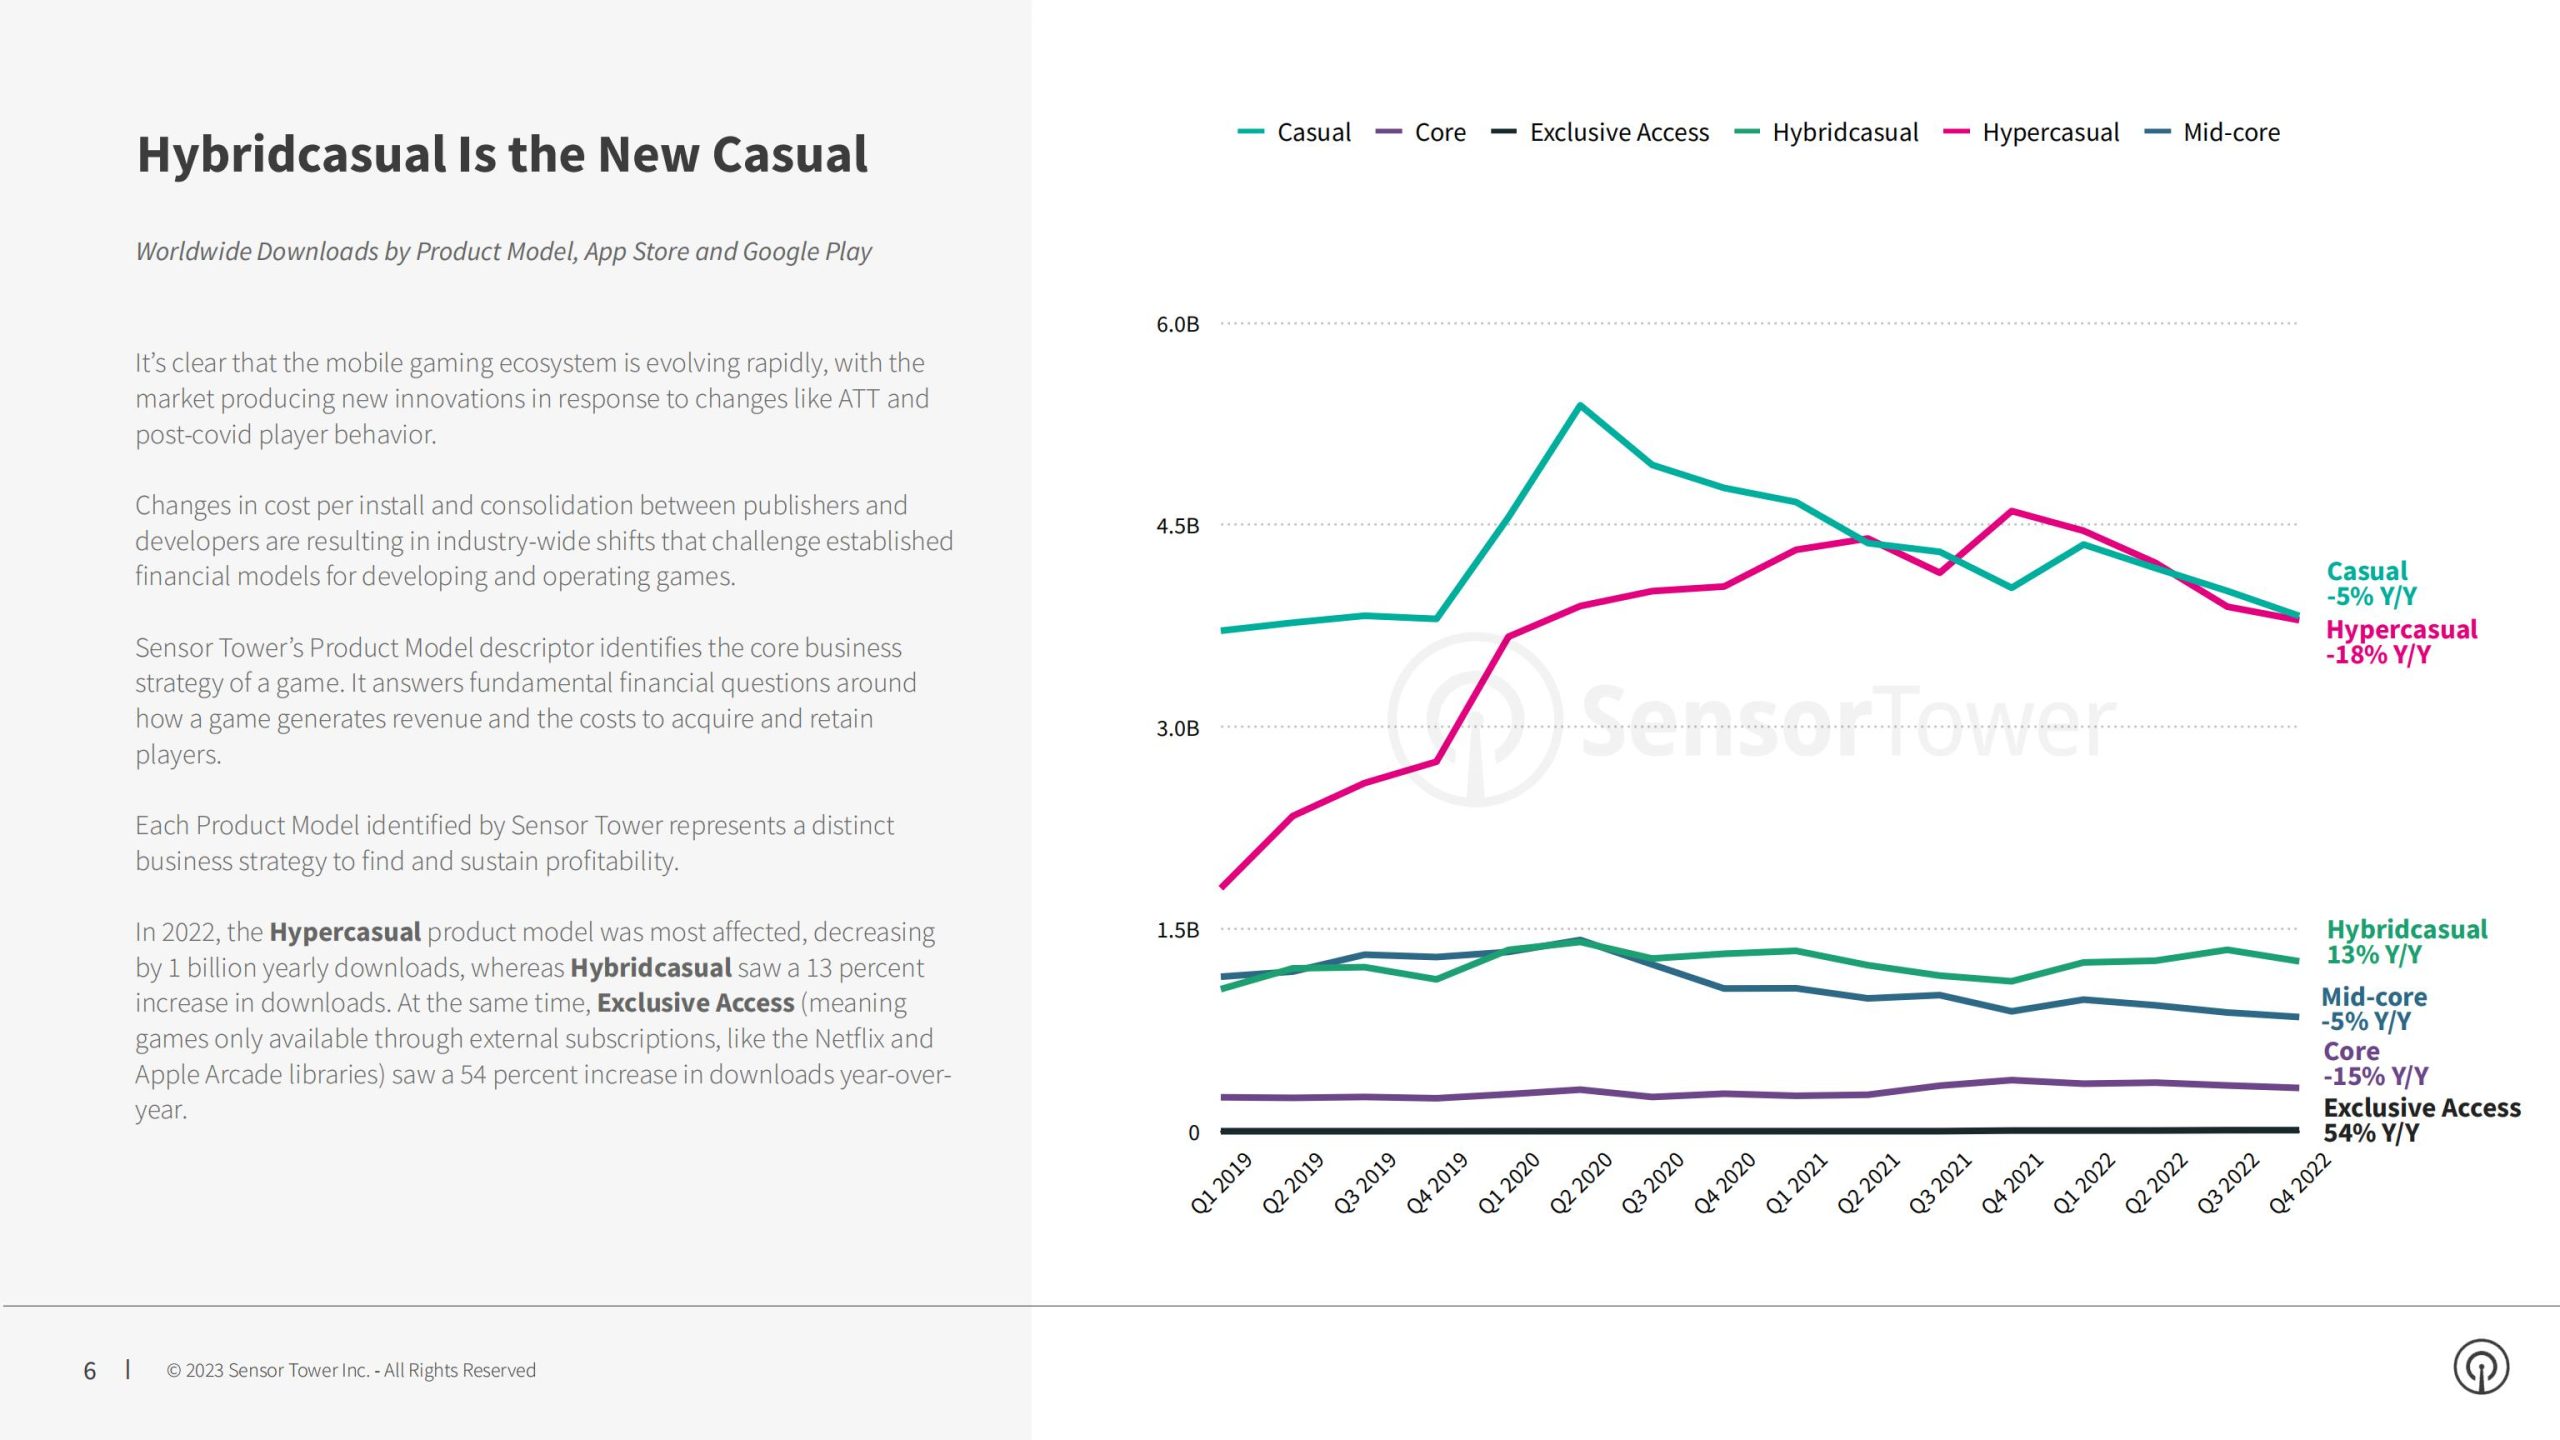This screenshot has width=2560, height=1440.
Task: Click the Exclusive Access 54% Y/Y label
Action: [x=2422, y=1120]
